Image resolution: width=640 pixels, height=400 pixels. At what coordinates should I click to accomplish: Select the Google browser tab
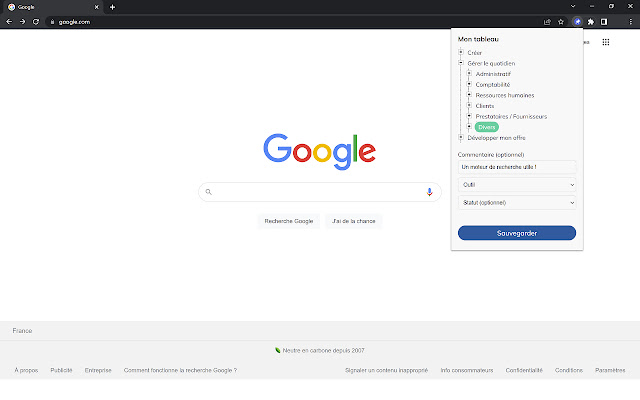pyautogui.click(x=53, y=7)
